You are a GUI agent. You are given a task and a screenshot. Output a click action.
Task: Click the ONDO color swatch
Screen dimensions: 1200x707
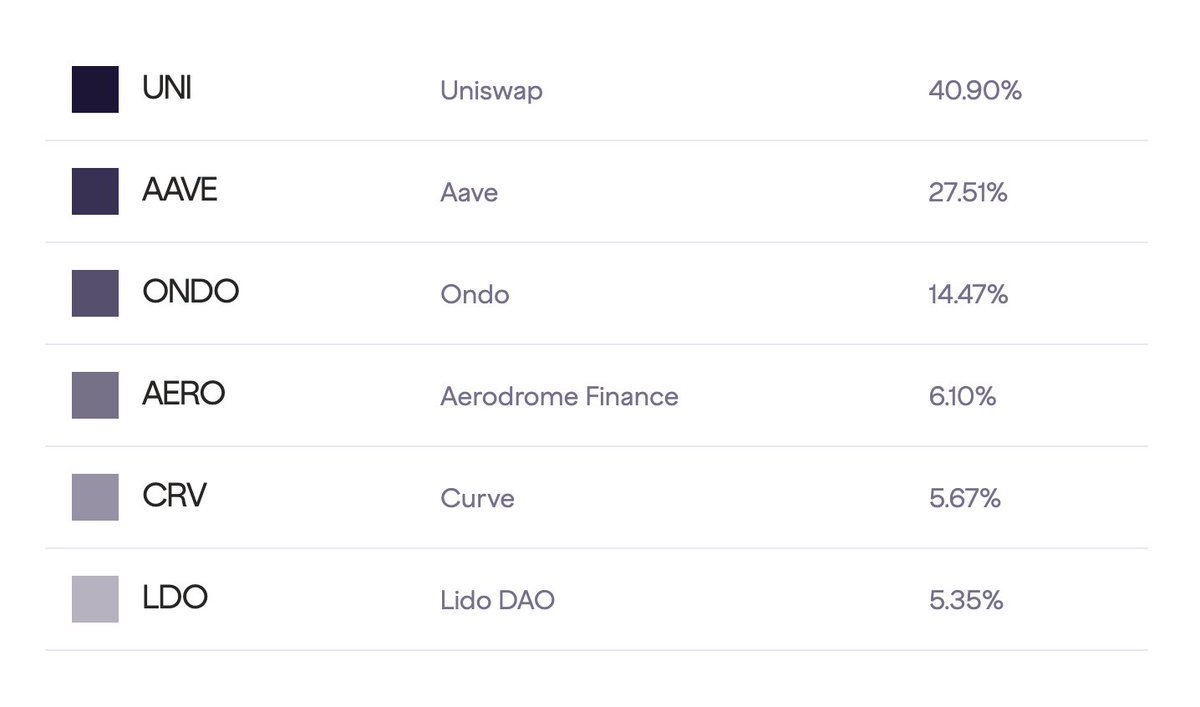95,293
